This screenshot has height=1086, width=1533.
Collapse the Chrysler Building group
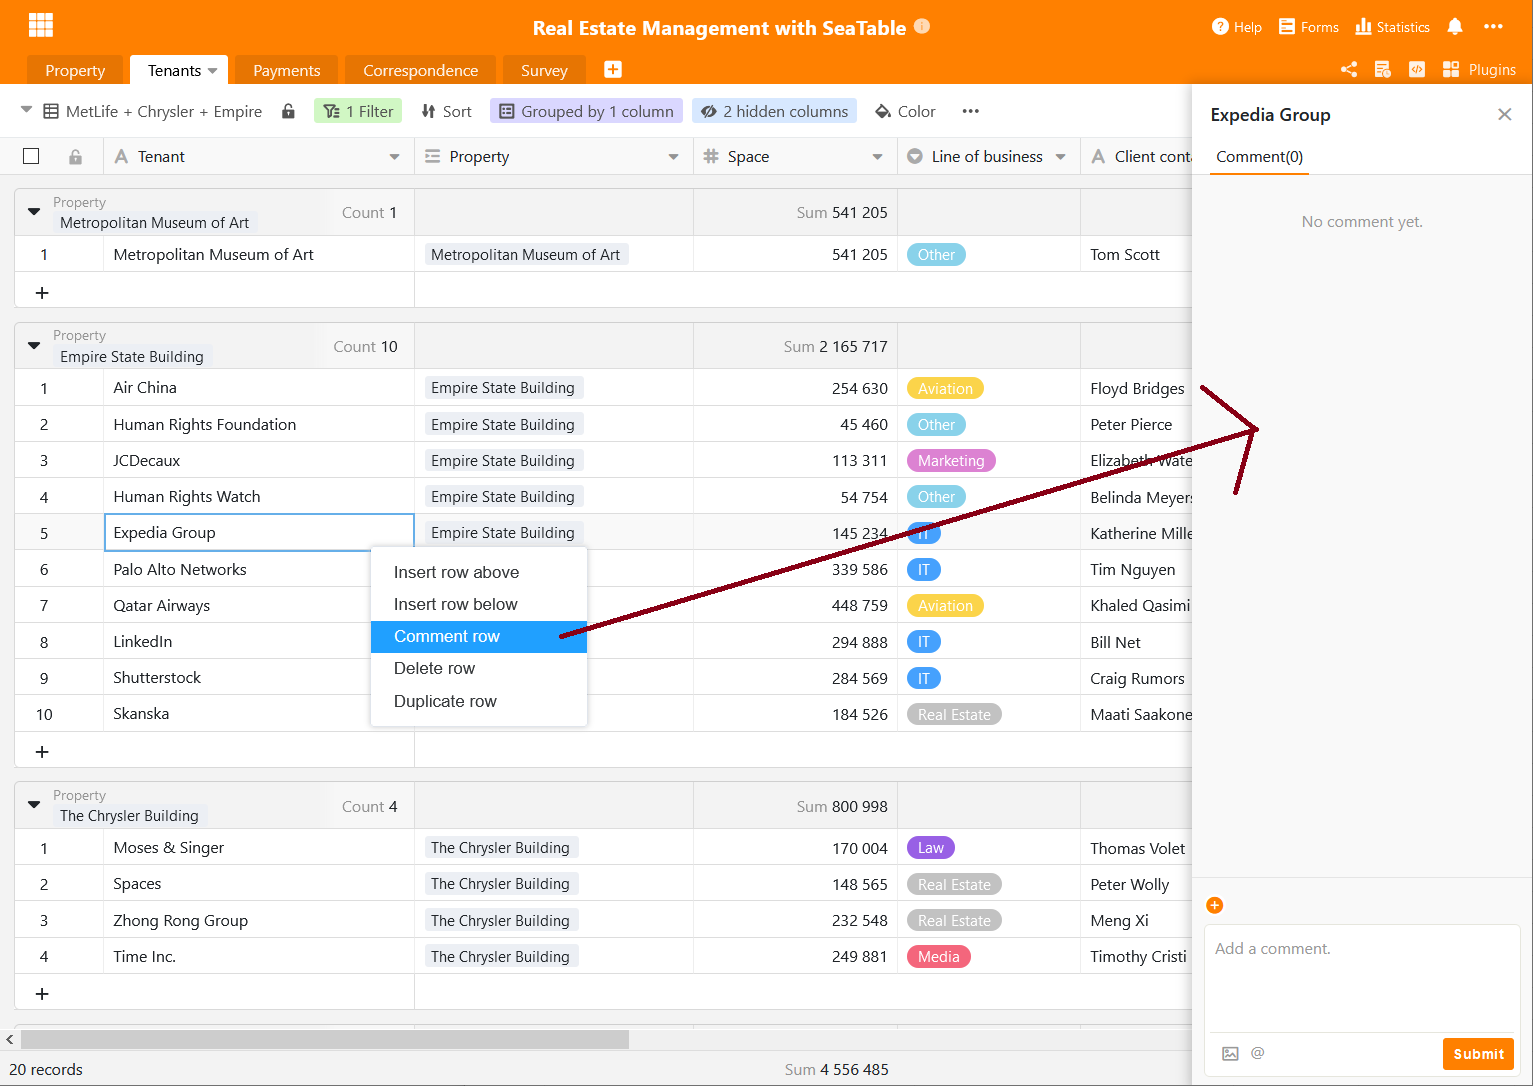tap(34, 805)
